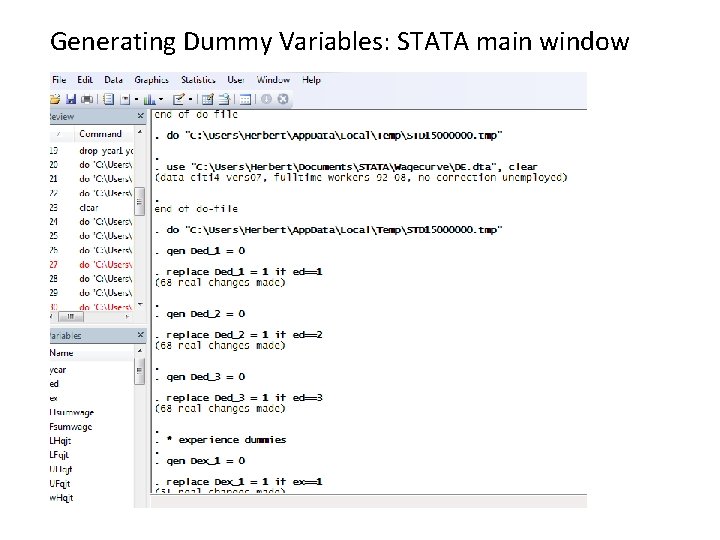
Task: Click the Print icon in toolbar
Action: tap(87, 99)
